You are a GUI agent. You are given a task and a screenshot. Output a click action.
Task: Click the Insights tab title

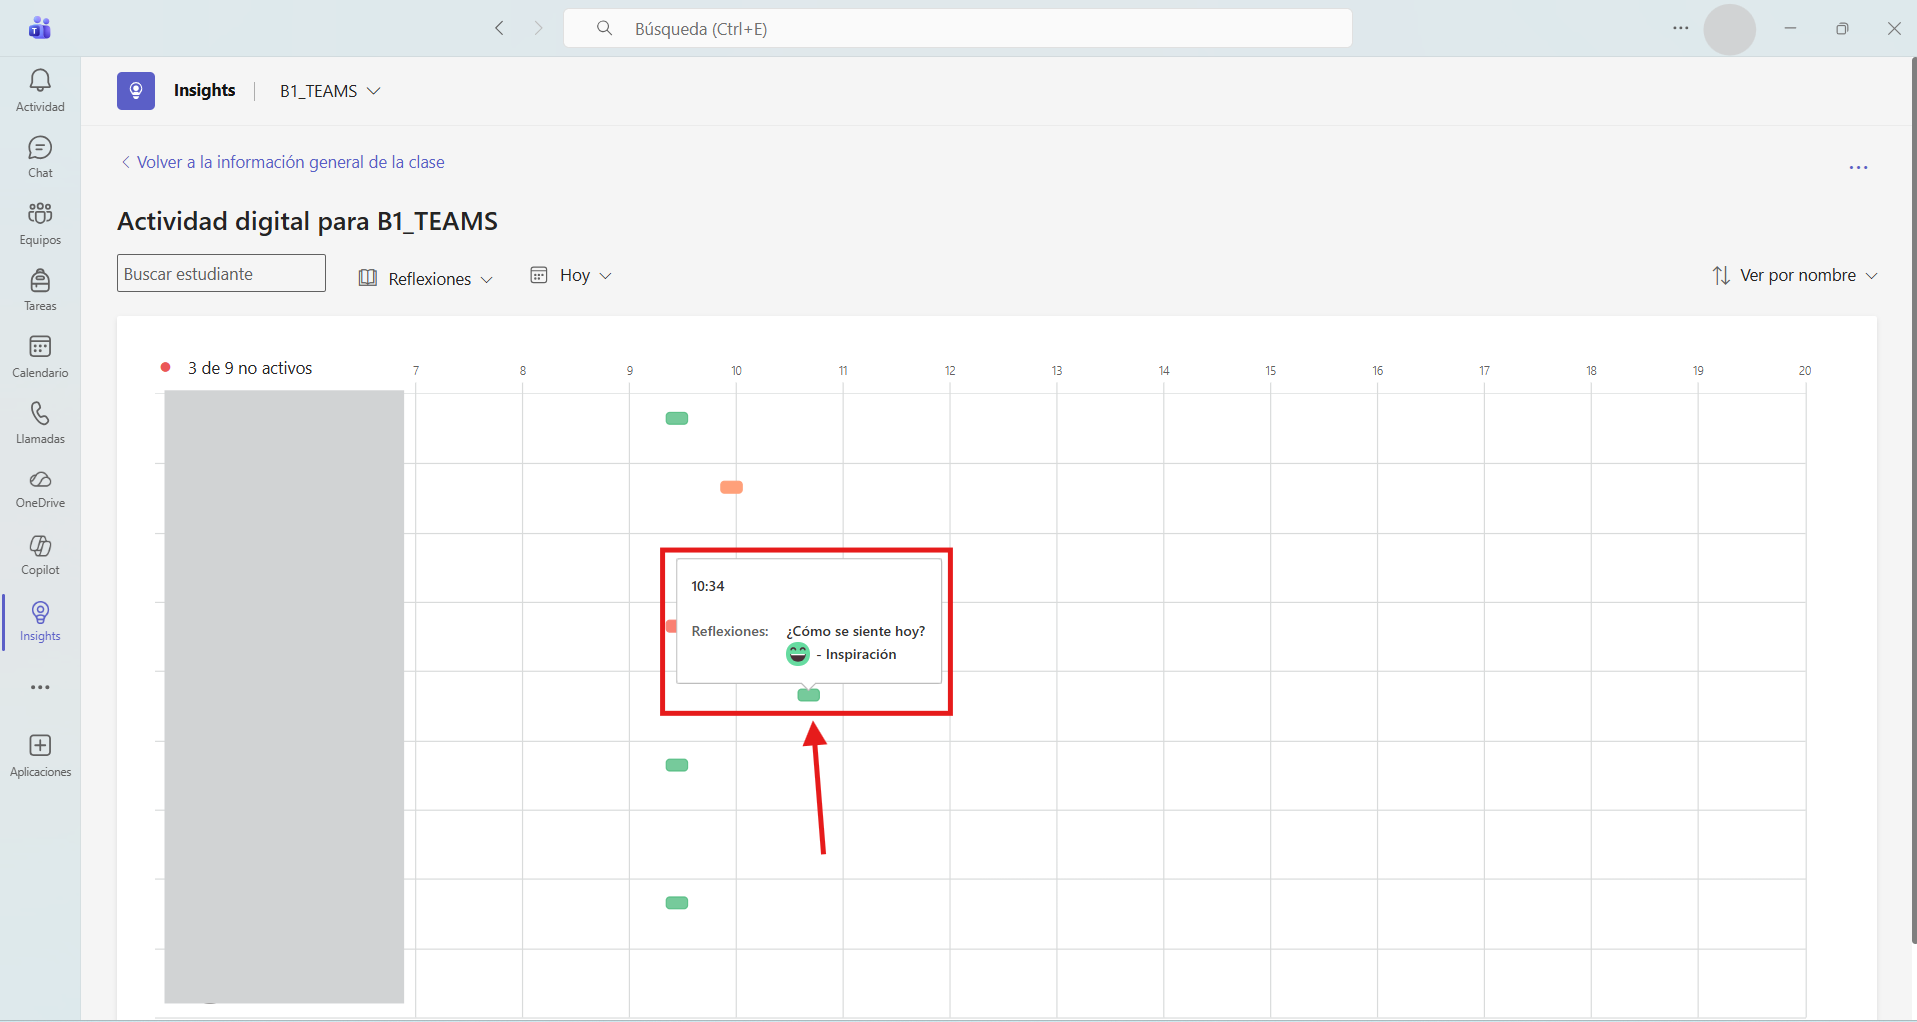204,90
